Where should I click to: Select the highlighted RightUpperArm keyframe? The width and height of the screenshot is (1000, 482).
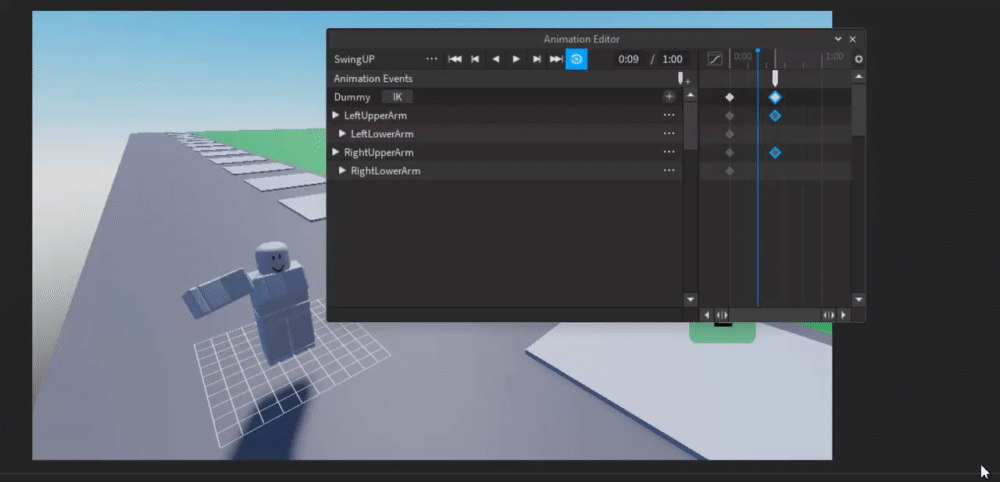(775, 152)
